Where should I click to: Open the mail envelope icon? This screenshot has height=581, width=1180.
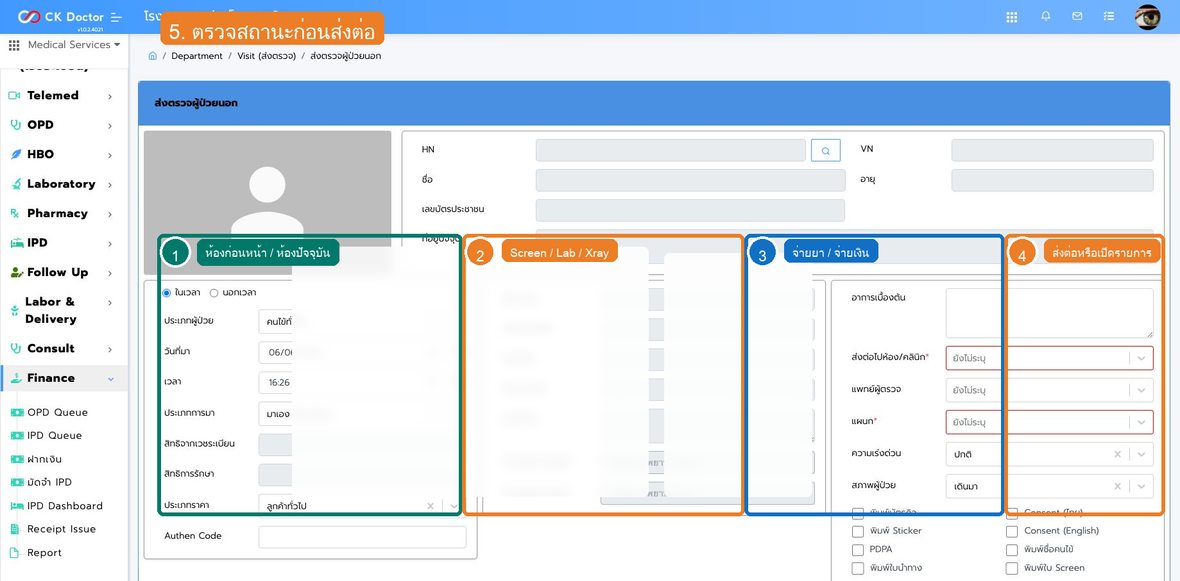pos(1077,17)
